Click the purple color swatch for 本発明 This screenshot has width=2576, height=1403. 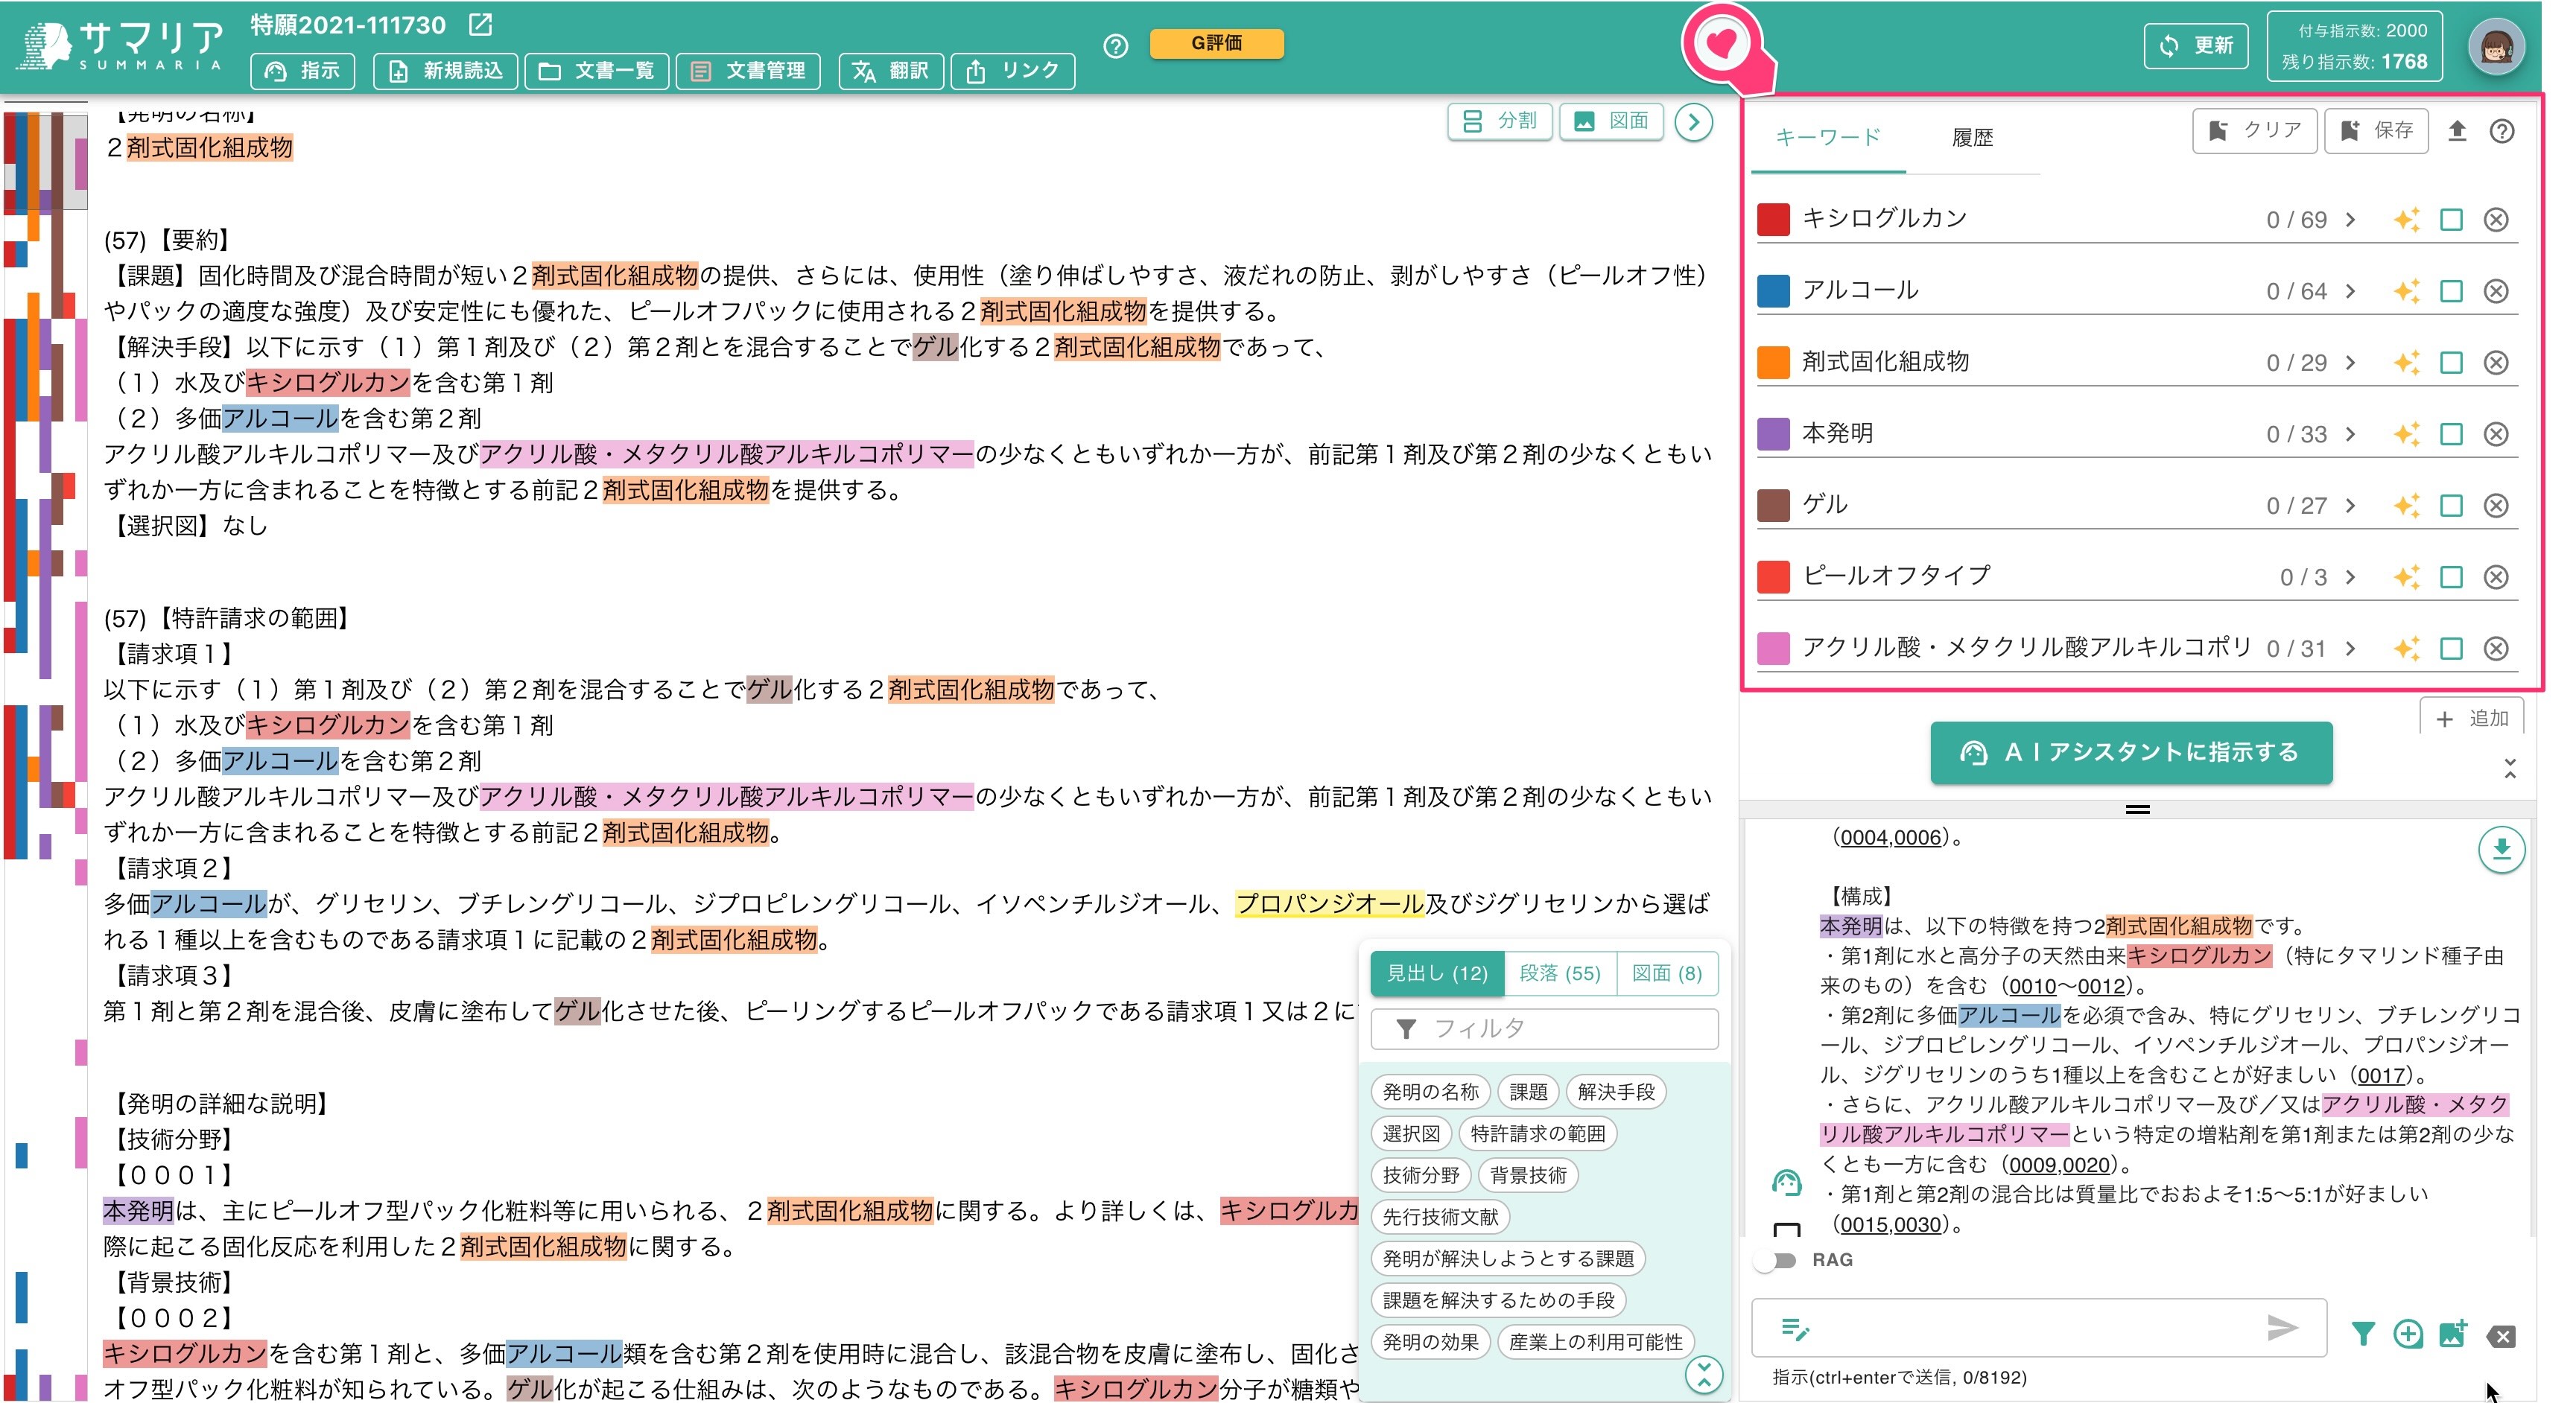click(1773, 434)
